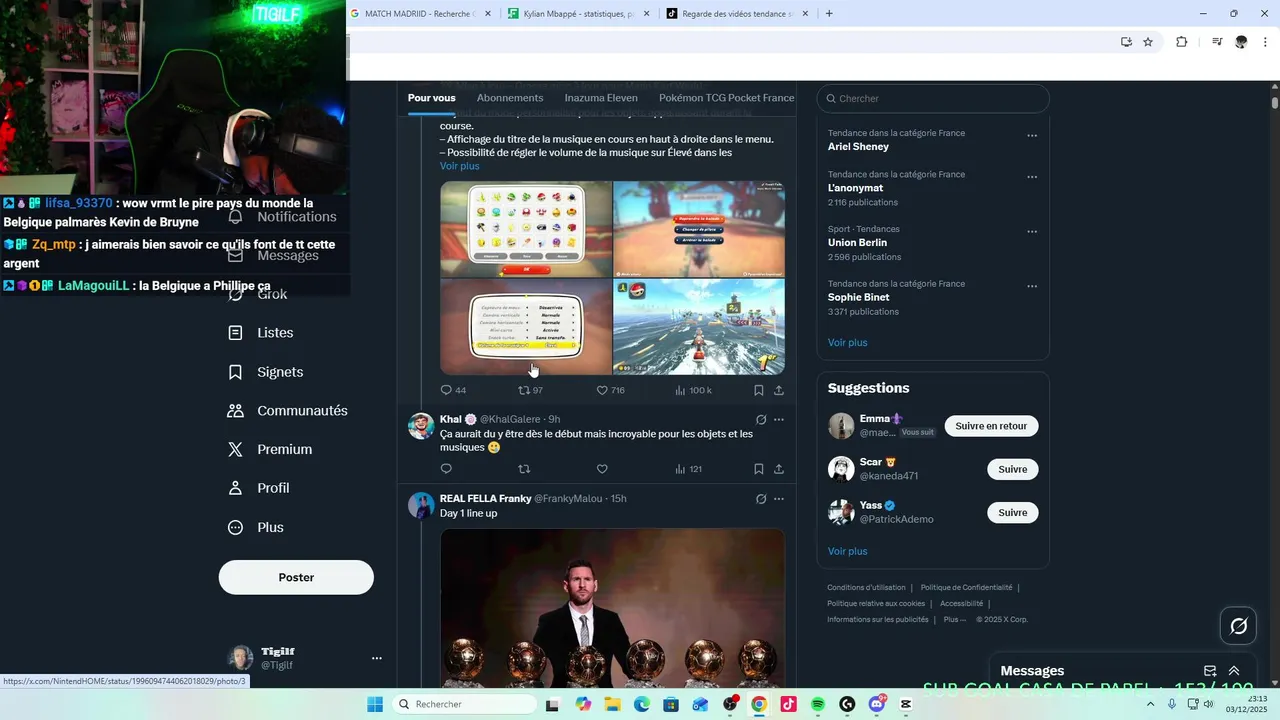Open File Explorer from the taskbar

tap(612, 704)
